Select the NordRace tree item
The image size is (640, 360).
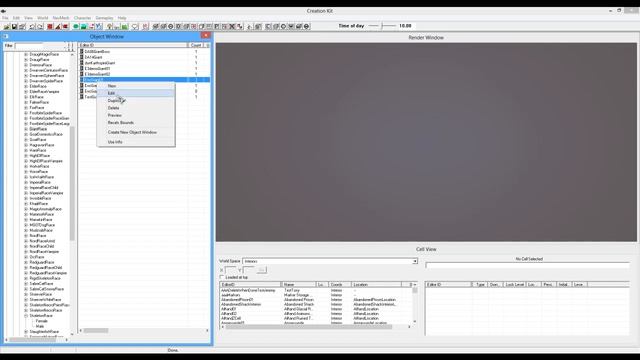pyautogui.click(x=38, y=236)
